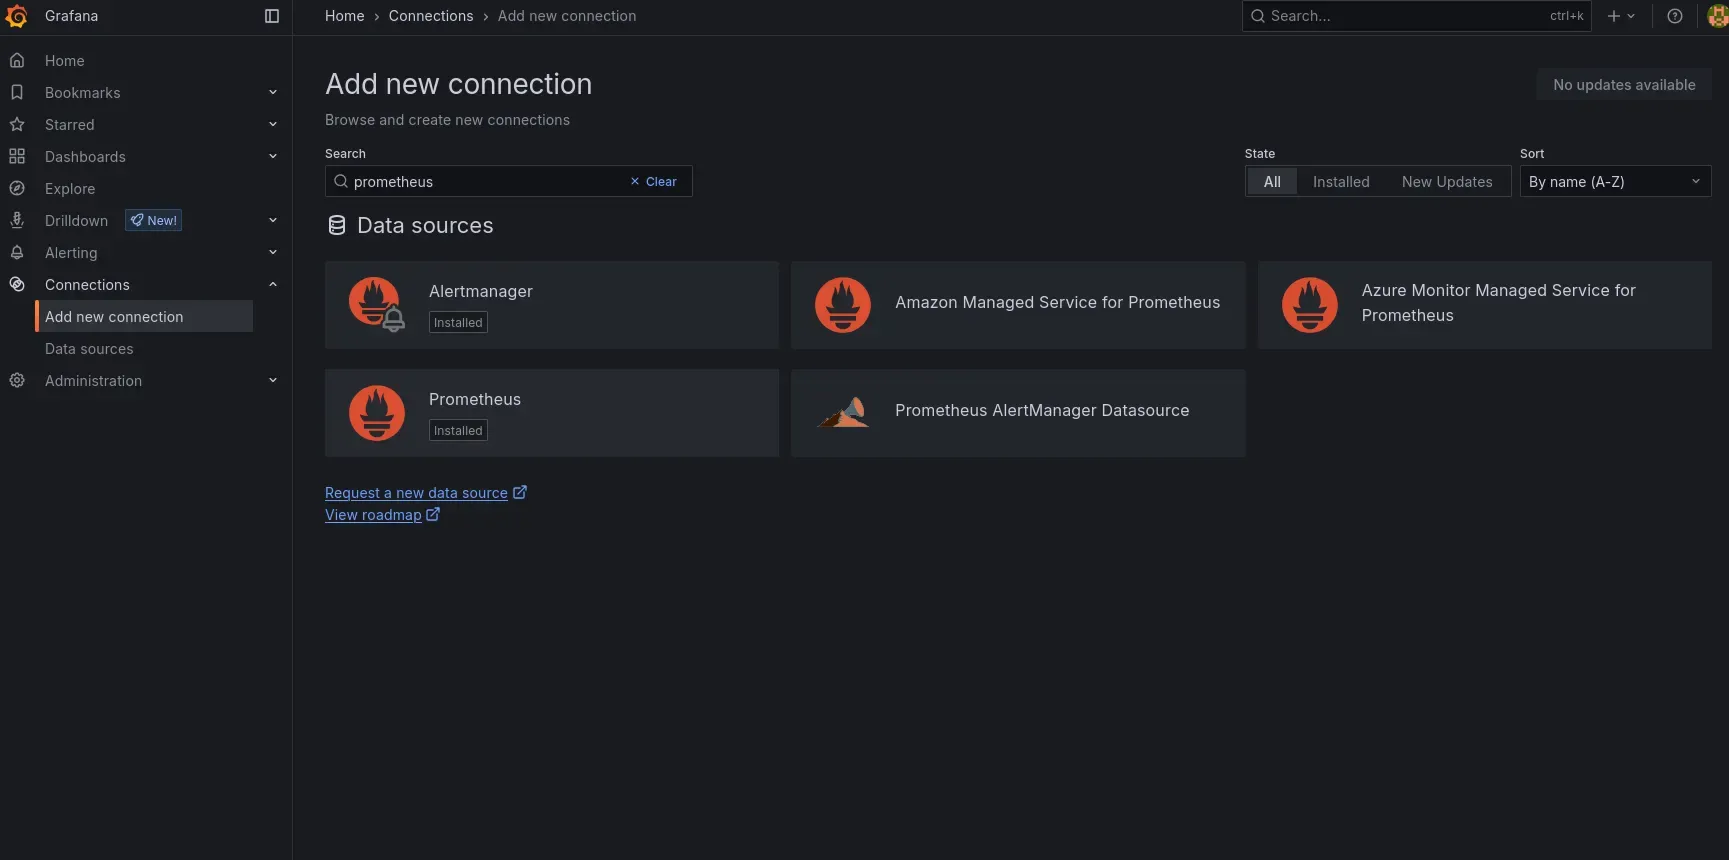The width and height of the screenshot is (1729, 860).
Task: Click the Home house icon in sidebar
Action: 17,61
